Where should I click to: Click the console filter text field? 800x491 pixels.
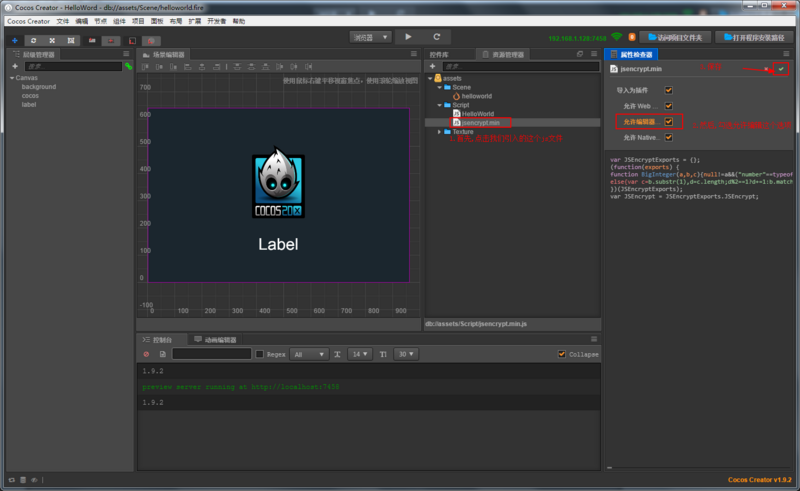[212, 354]
